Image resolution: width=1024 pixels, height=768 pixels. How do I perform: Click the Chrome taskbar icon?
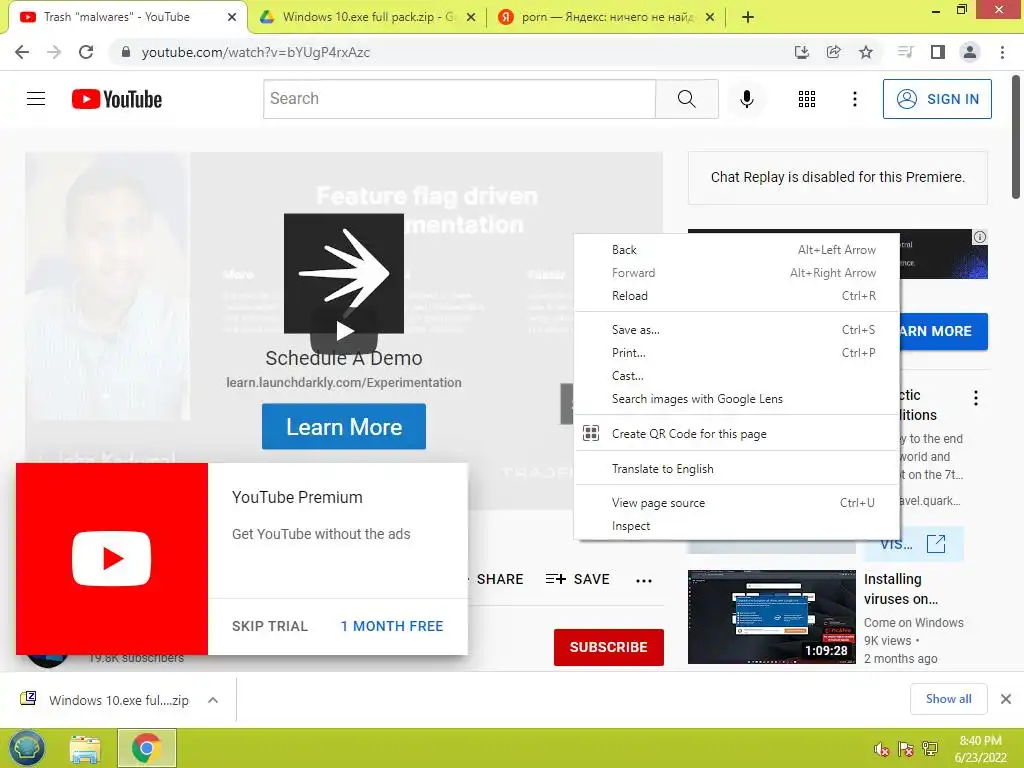tap(146, 748)
